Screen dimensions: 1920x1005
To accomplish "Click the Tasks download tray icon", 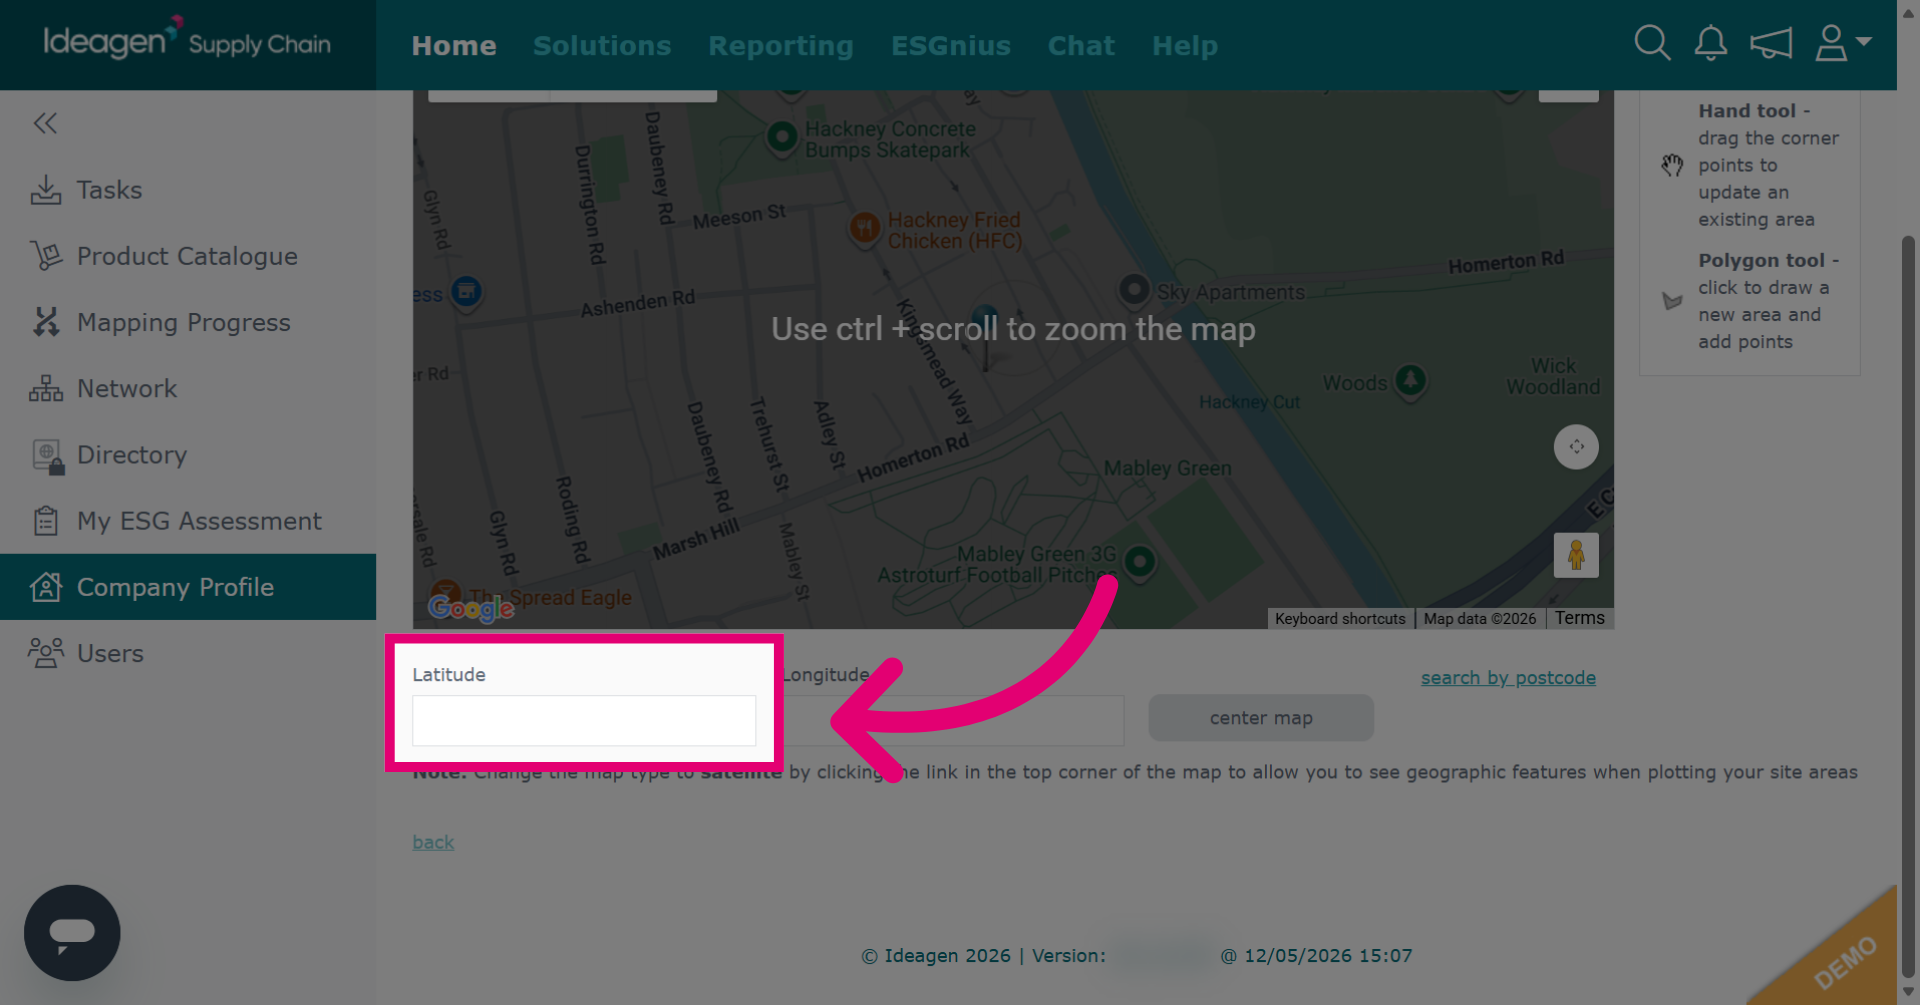I will point(46,190).
